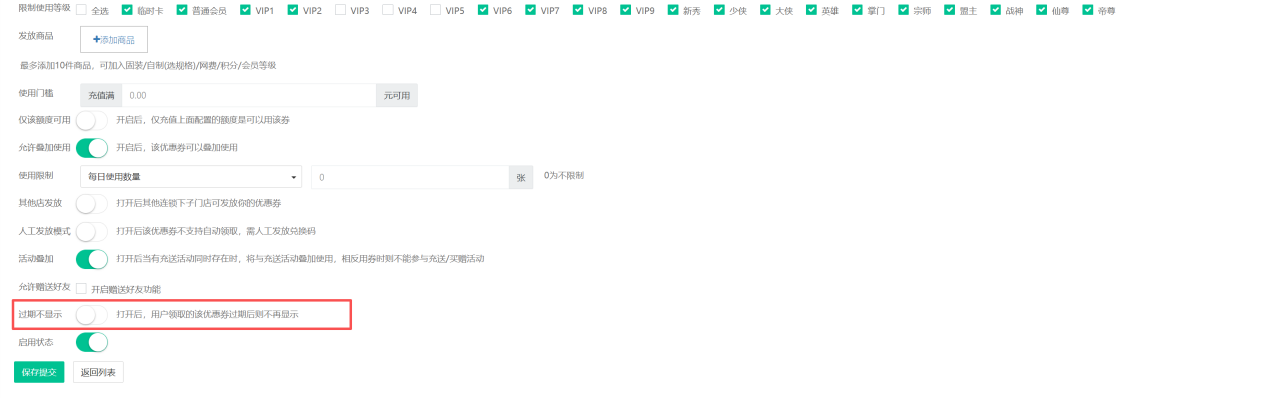Uncheck the 战神 level checkbox

click(x=996, y=10)
